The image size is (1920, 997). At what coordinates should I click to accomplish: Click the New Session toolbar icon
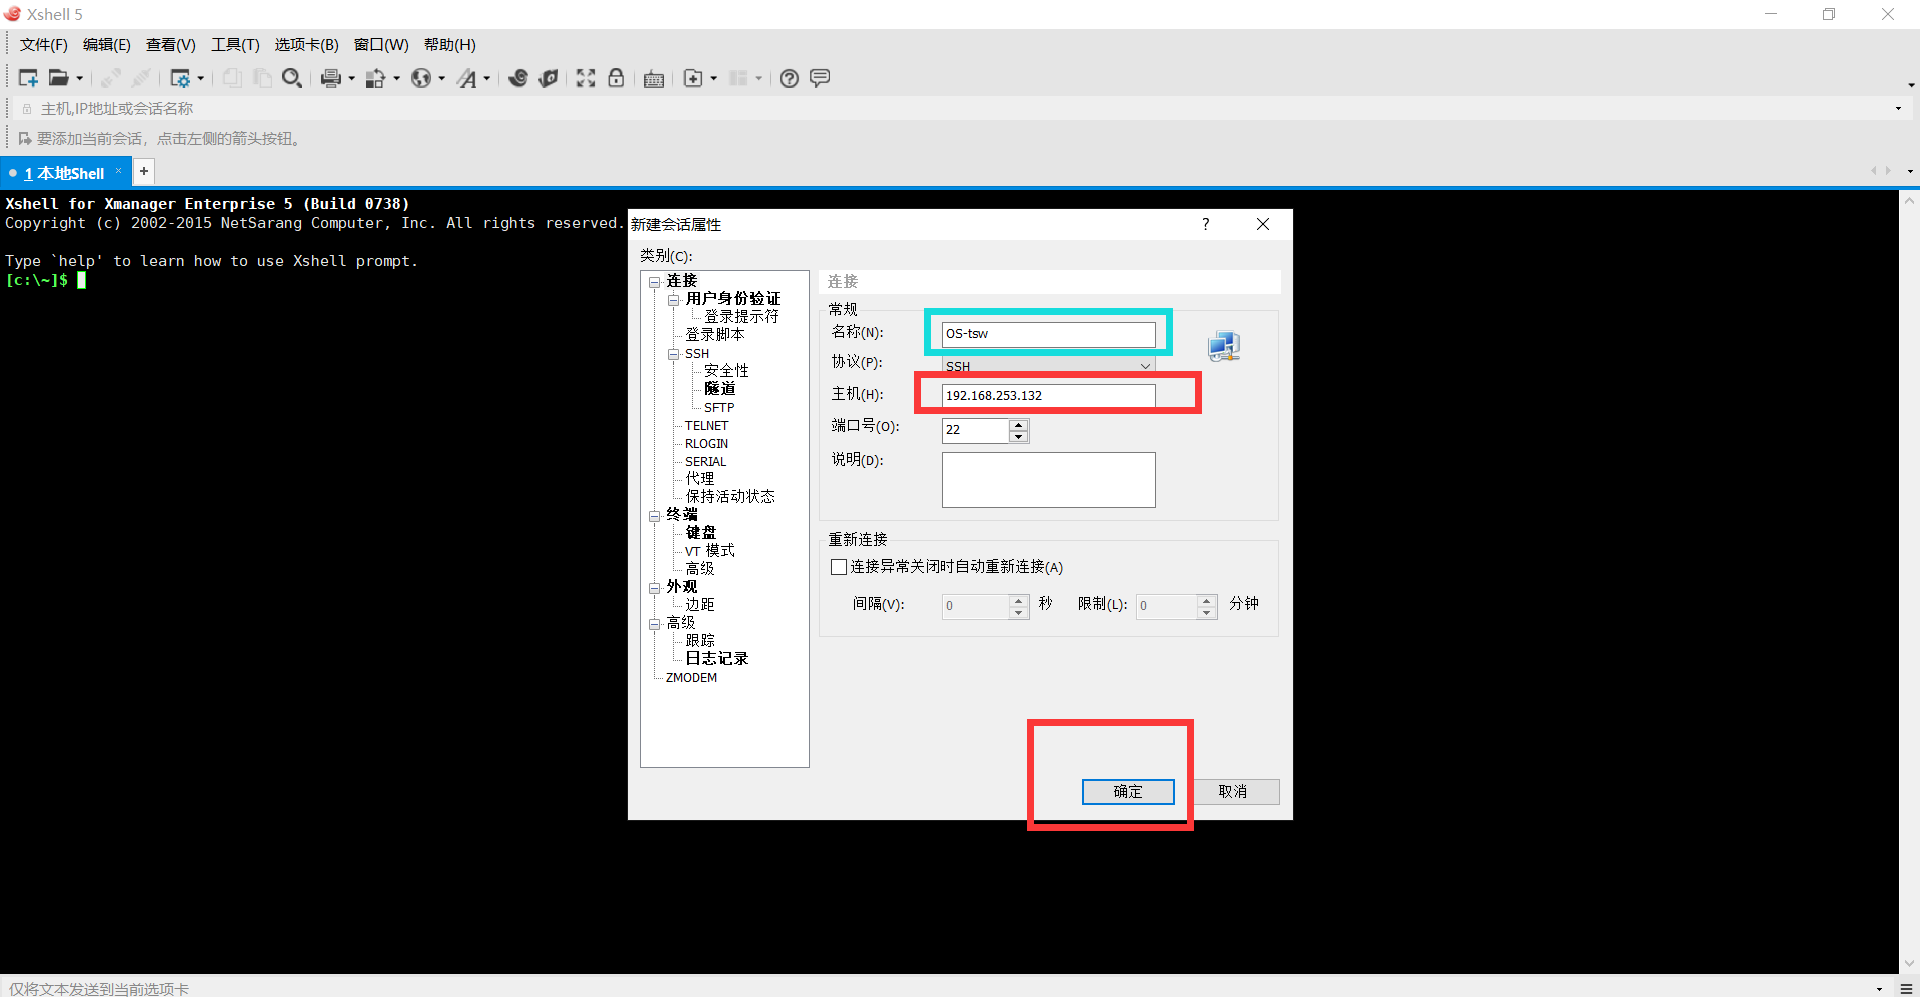click(28, 78)
